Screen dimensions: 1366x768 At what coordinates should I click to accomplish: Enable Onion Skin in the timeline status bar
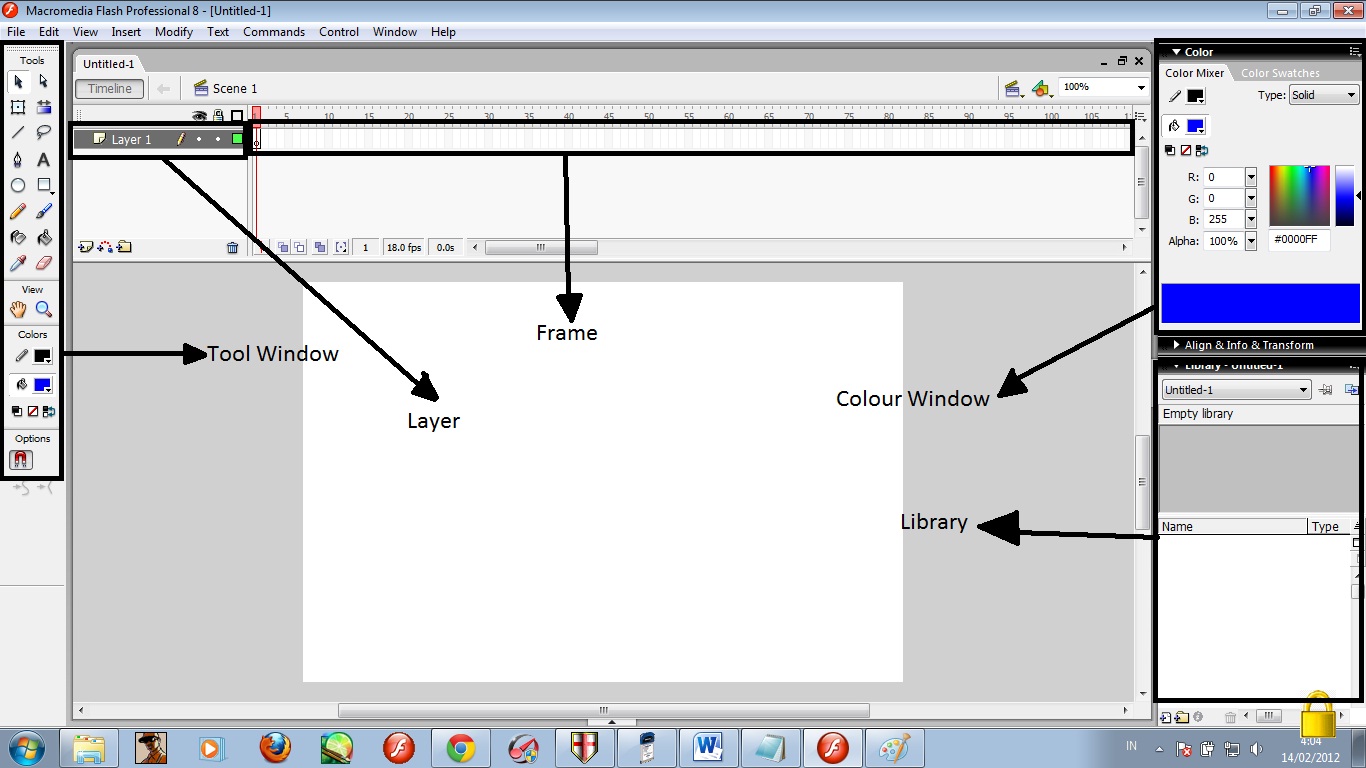[x=284, y=247]
